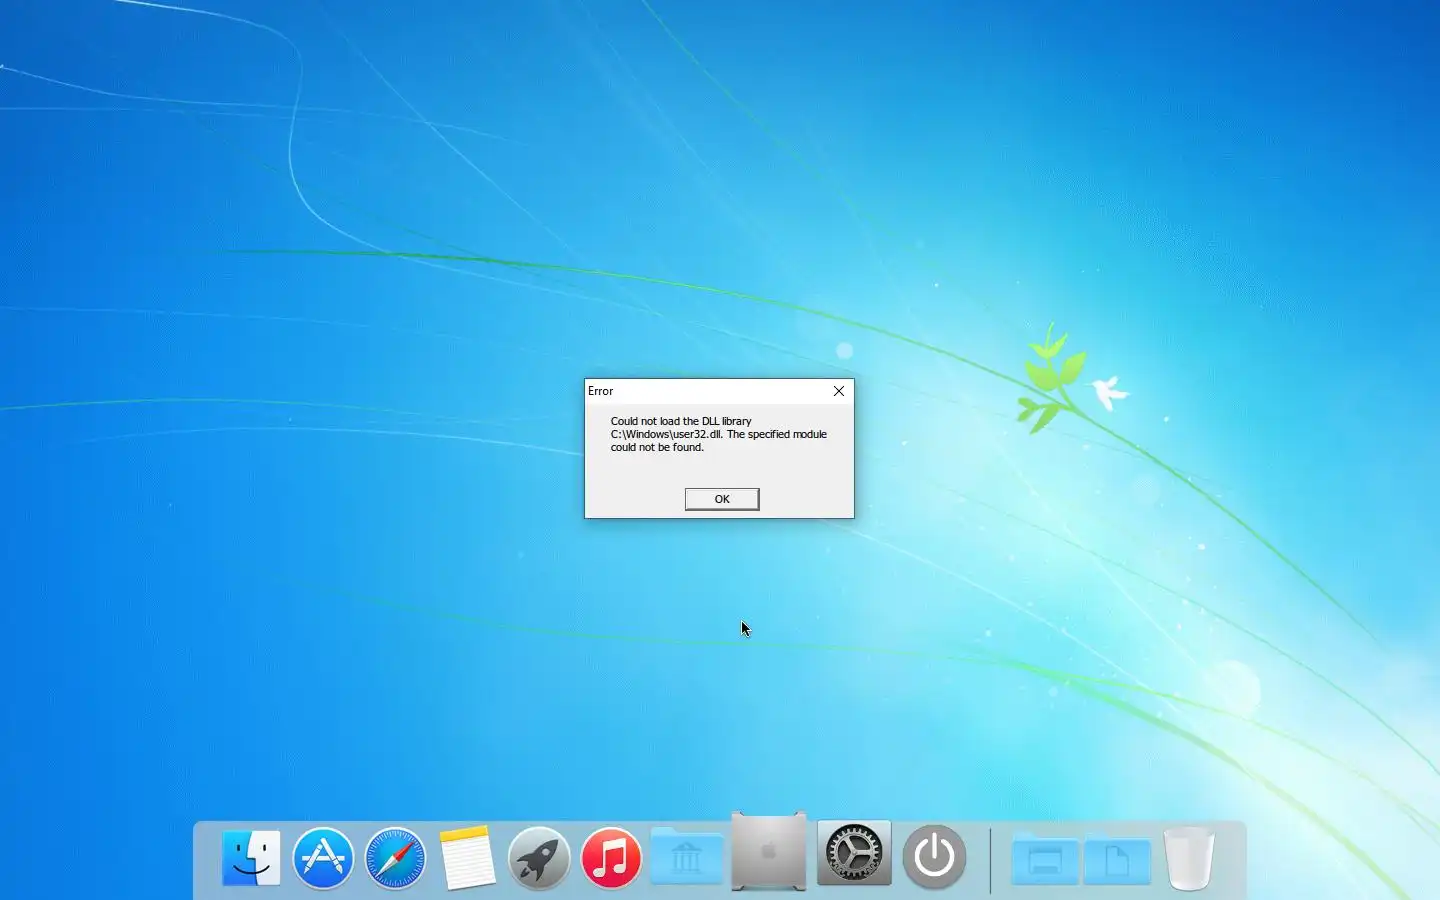1440x900 pixels.
Task: Click 'Could not load the DLL library' message
Action: pos(681,421)
